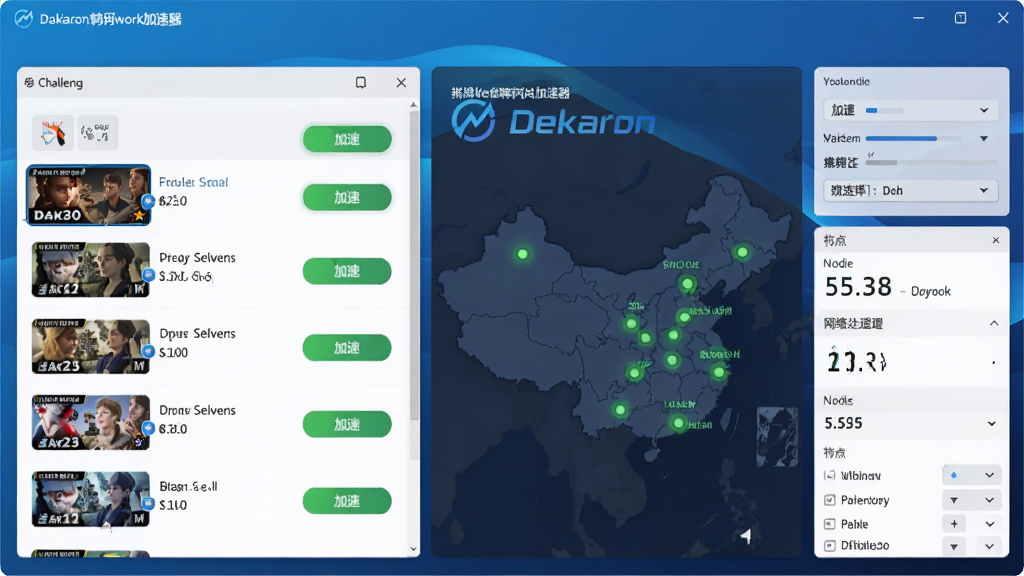Close the Node info panel
The width and height of the screenshot is (1024, 576).
(995, 240)
